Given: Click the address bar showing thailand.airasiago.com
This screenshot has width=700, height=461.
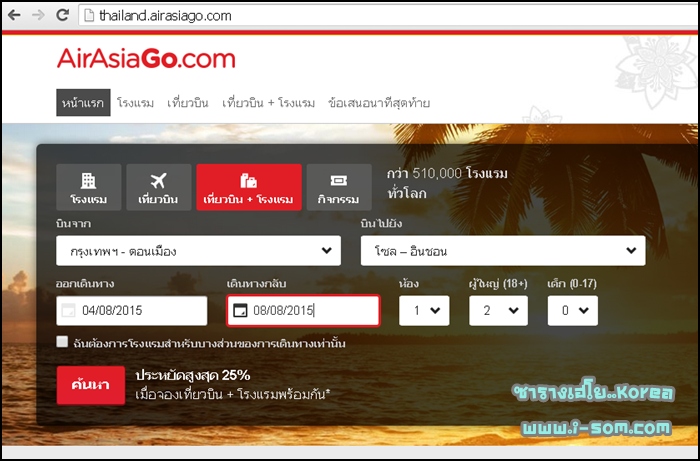Looking at the screenshot, I should (388, 16).
